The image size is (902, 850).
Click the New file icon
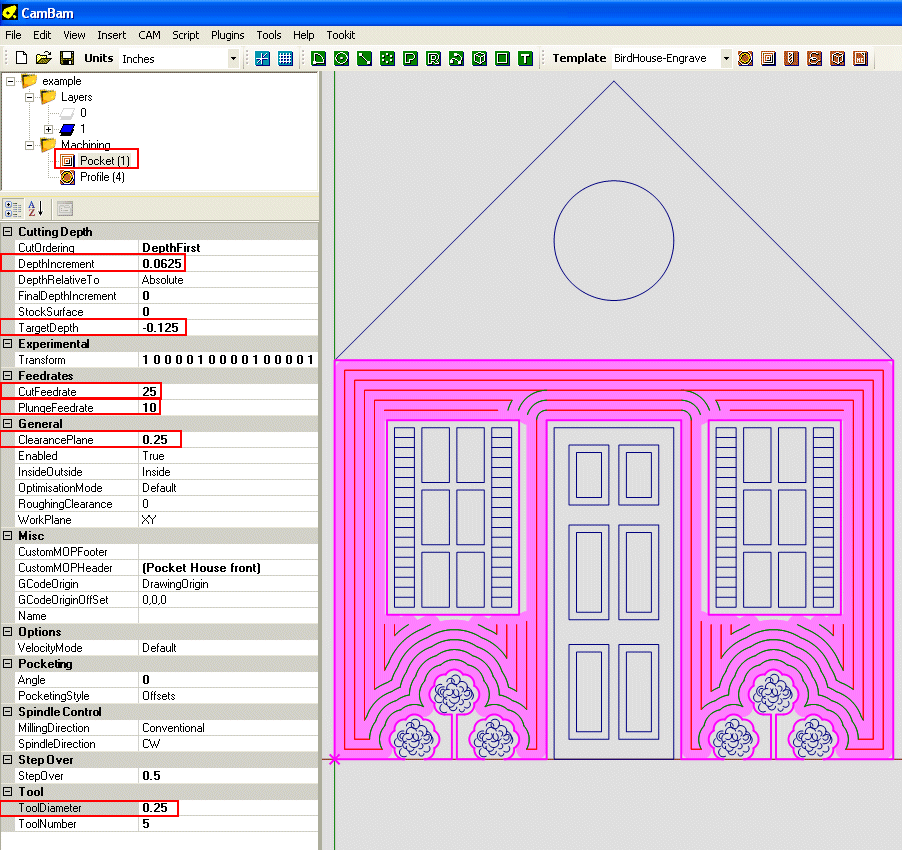pos(21,59)
